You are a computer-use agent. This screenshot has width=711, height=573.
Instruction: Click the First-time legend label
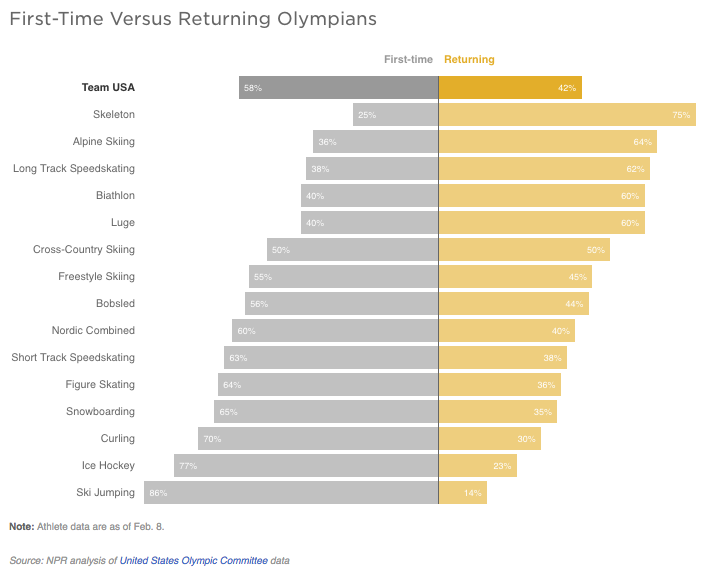(x=408, y=59)
